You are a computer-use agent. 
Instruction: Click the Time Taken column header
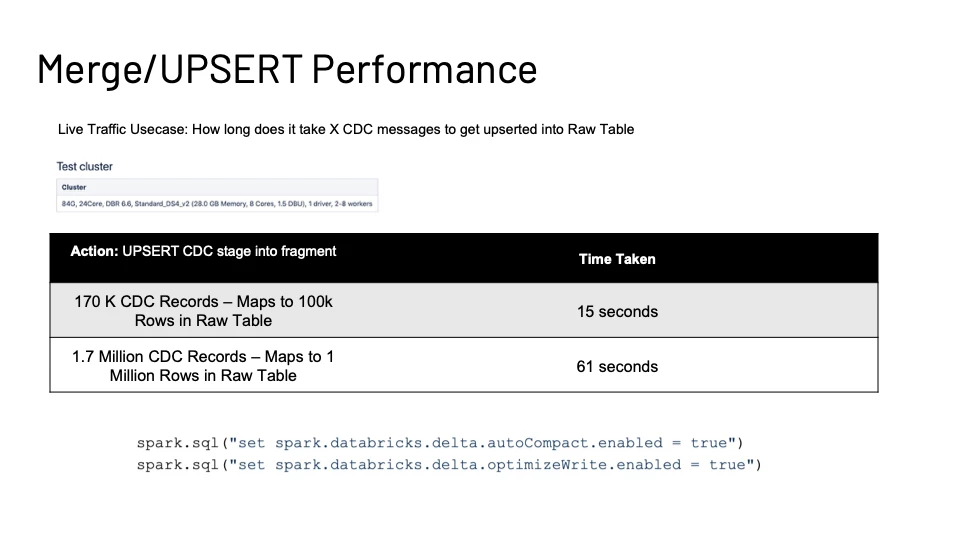pos(617,259)
